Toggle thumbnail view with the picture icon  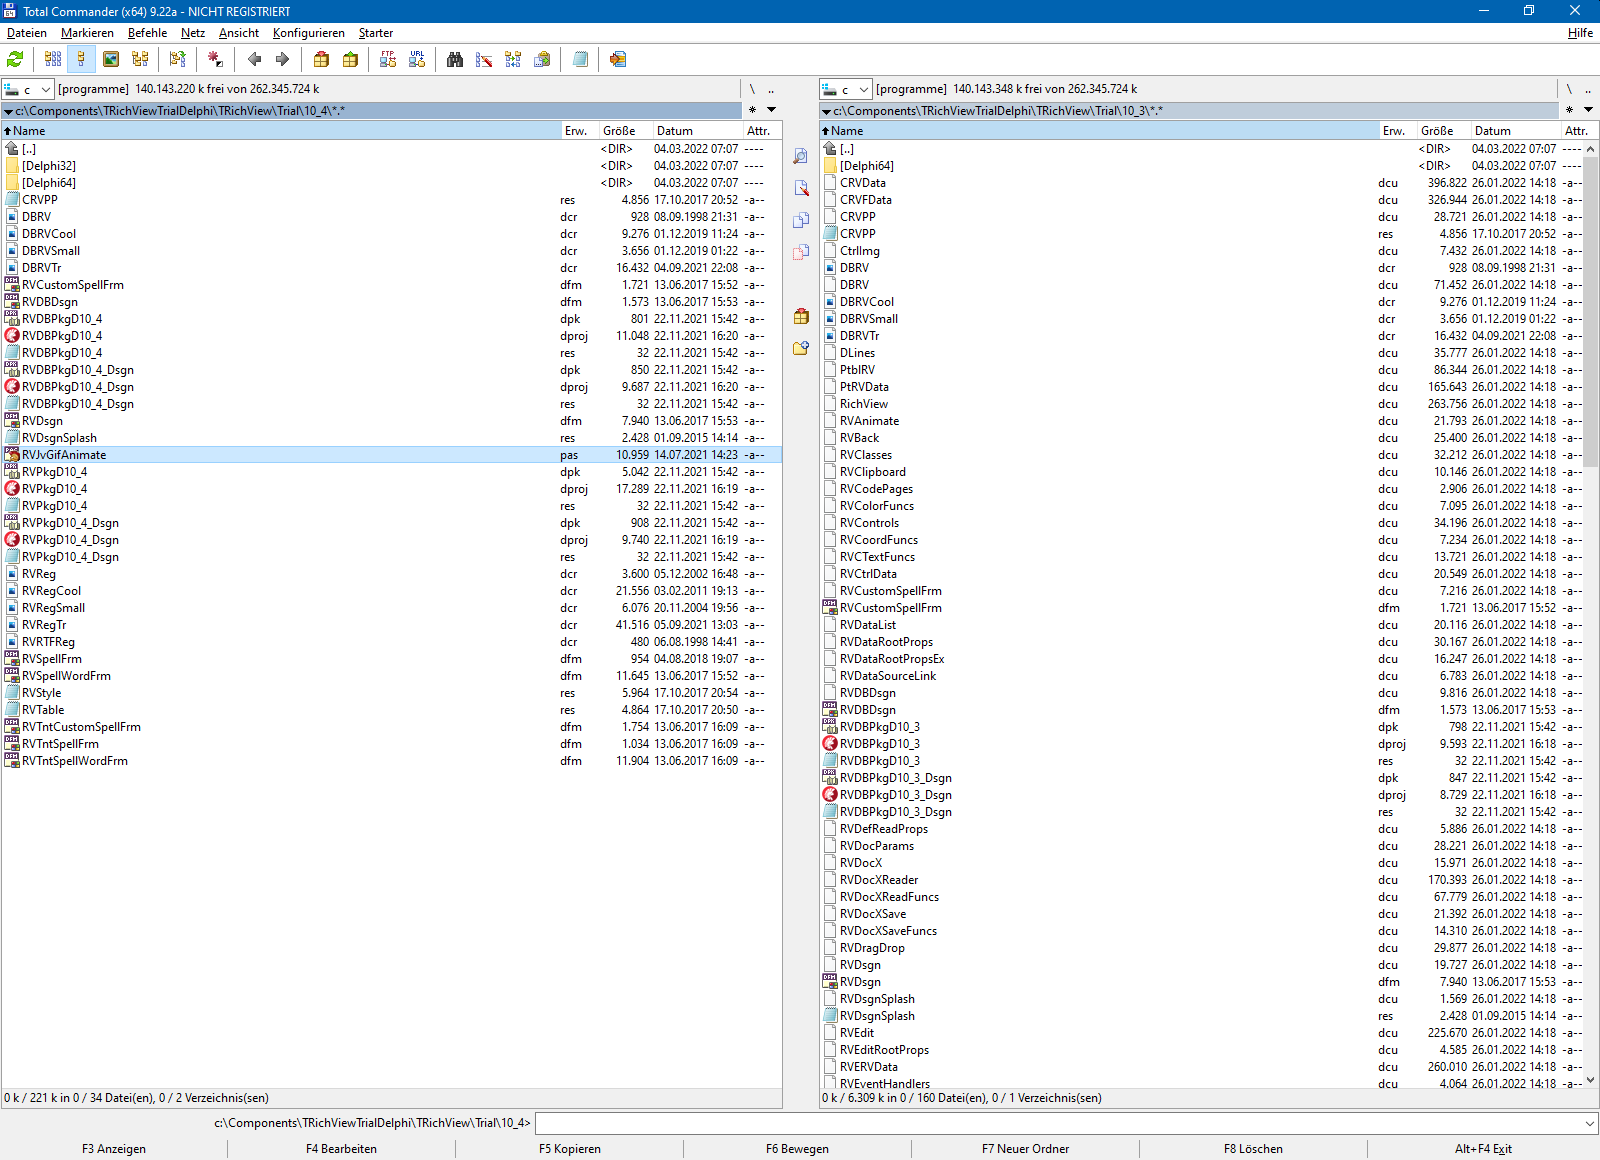click(111, 60)
